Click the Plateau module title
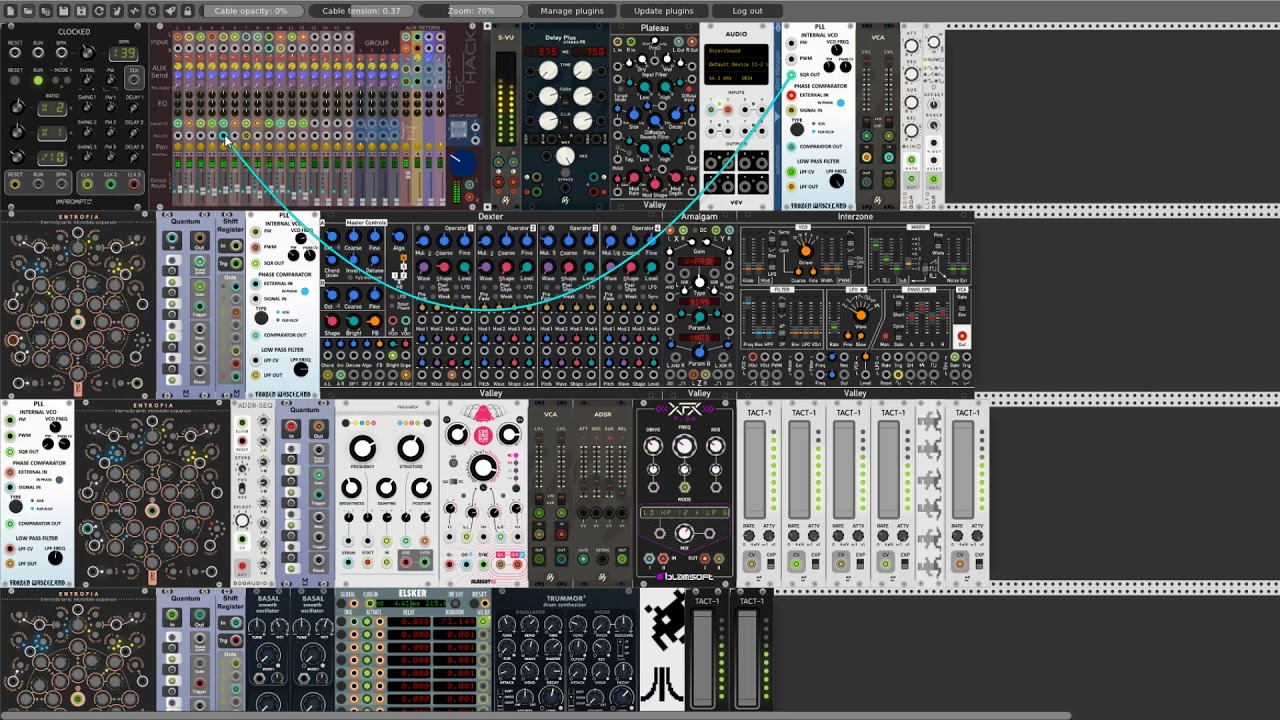The width and height of the screenshot is (1280, 720). pos(655,28)
